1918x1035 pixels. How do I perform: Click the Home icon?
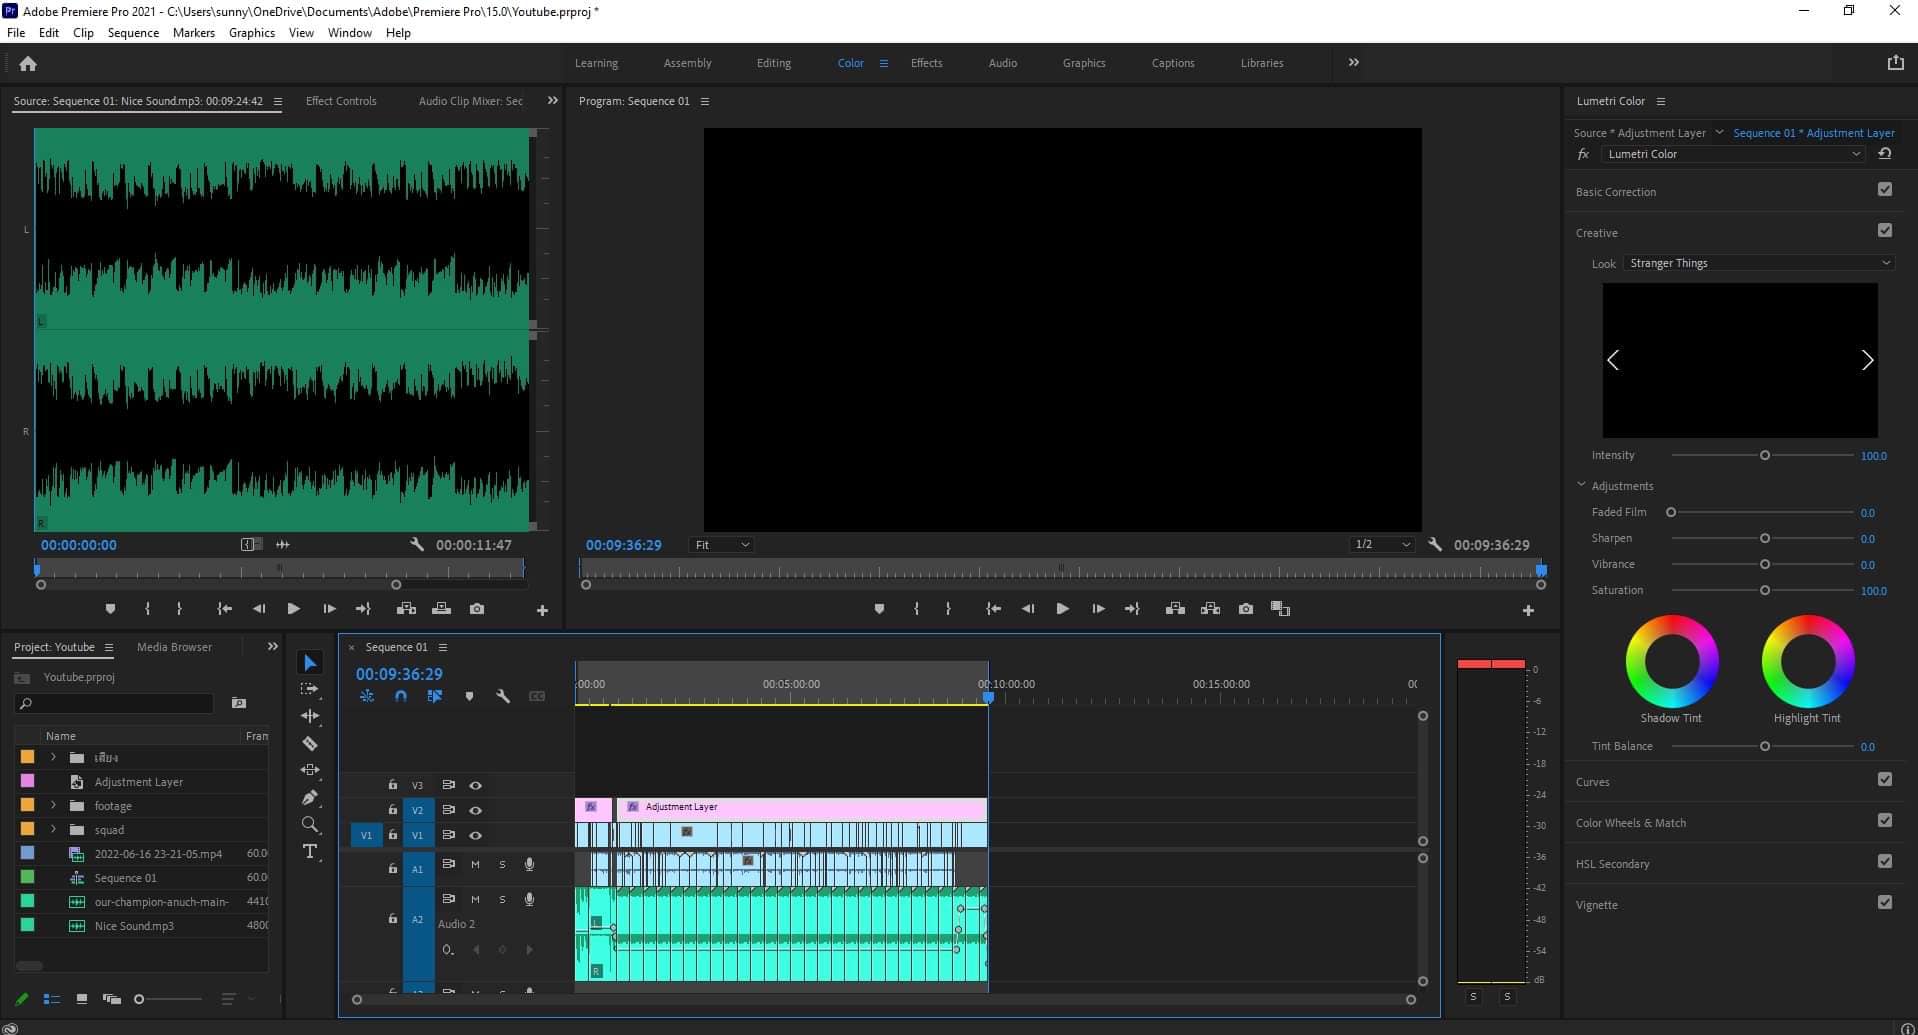[x=28, y=64]
